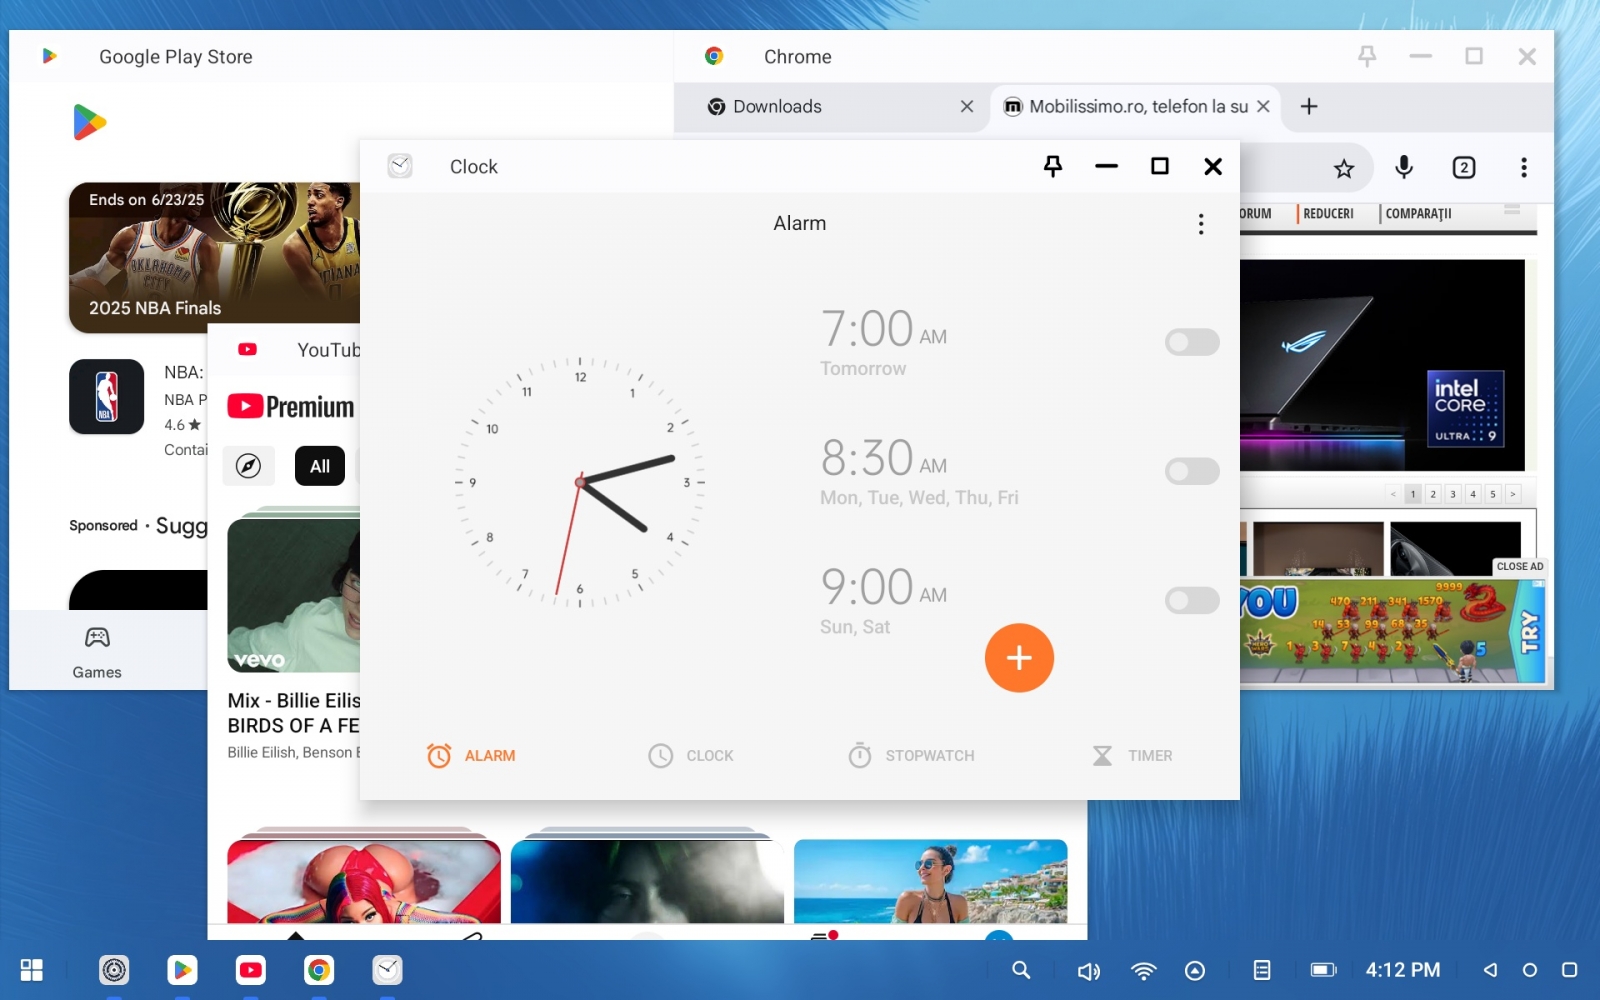Close the Mobilissimo.ro Chrome tab
The image size is (1600, 1000).
(x=1264, y=107)
